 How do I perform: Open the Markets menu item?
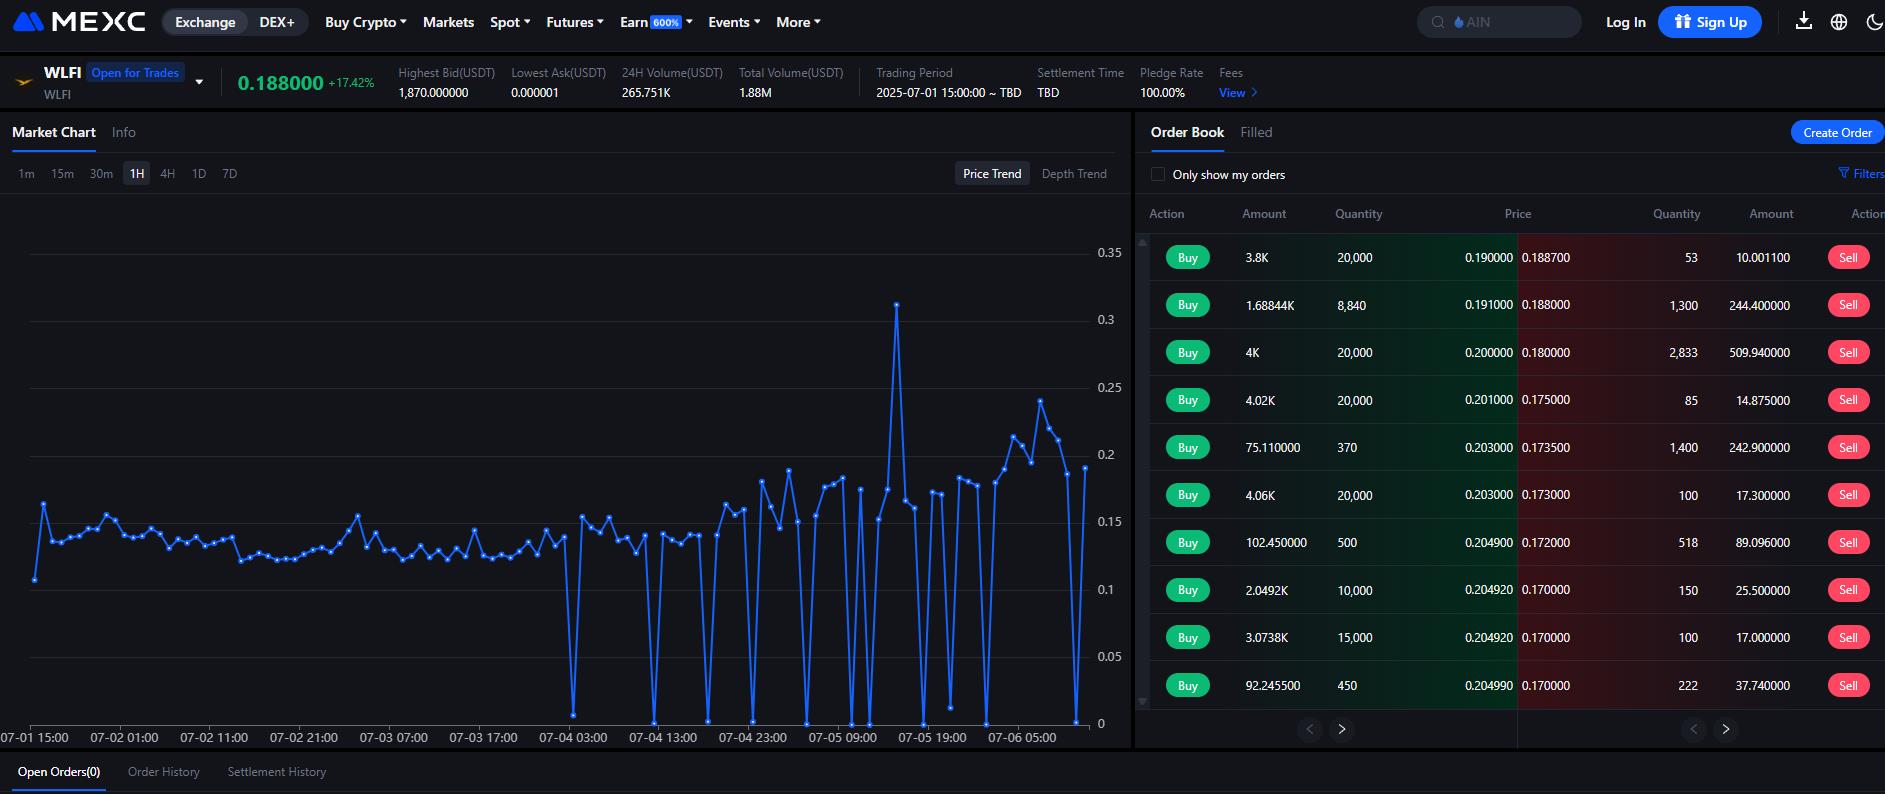click(x=448, y=22)
